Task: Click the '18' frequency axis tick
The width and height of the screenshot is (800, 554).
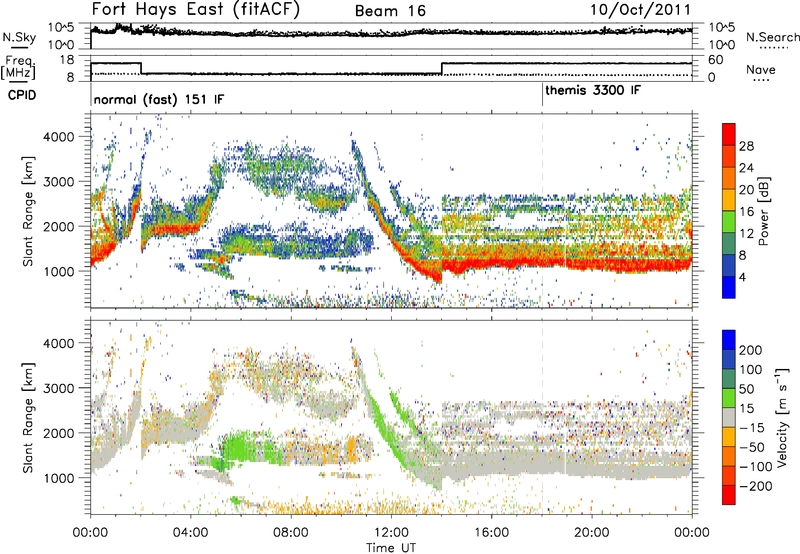Action: (x=67, y=60)
